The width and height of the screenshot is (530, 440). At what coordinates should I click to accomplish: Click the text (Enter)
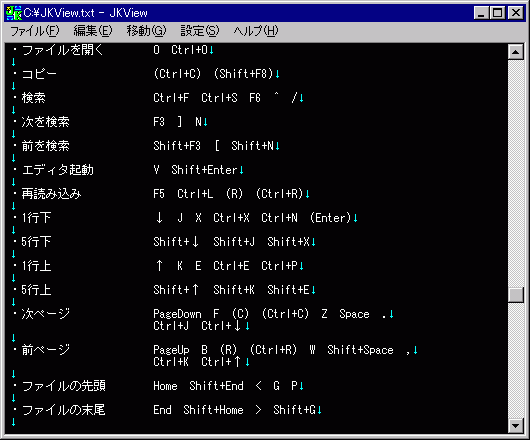pyautogui.click(x=331, y=218)
